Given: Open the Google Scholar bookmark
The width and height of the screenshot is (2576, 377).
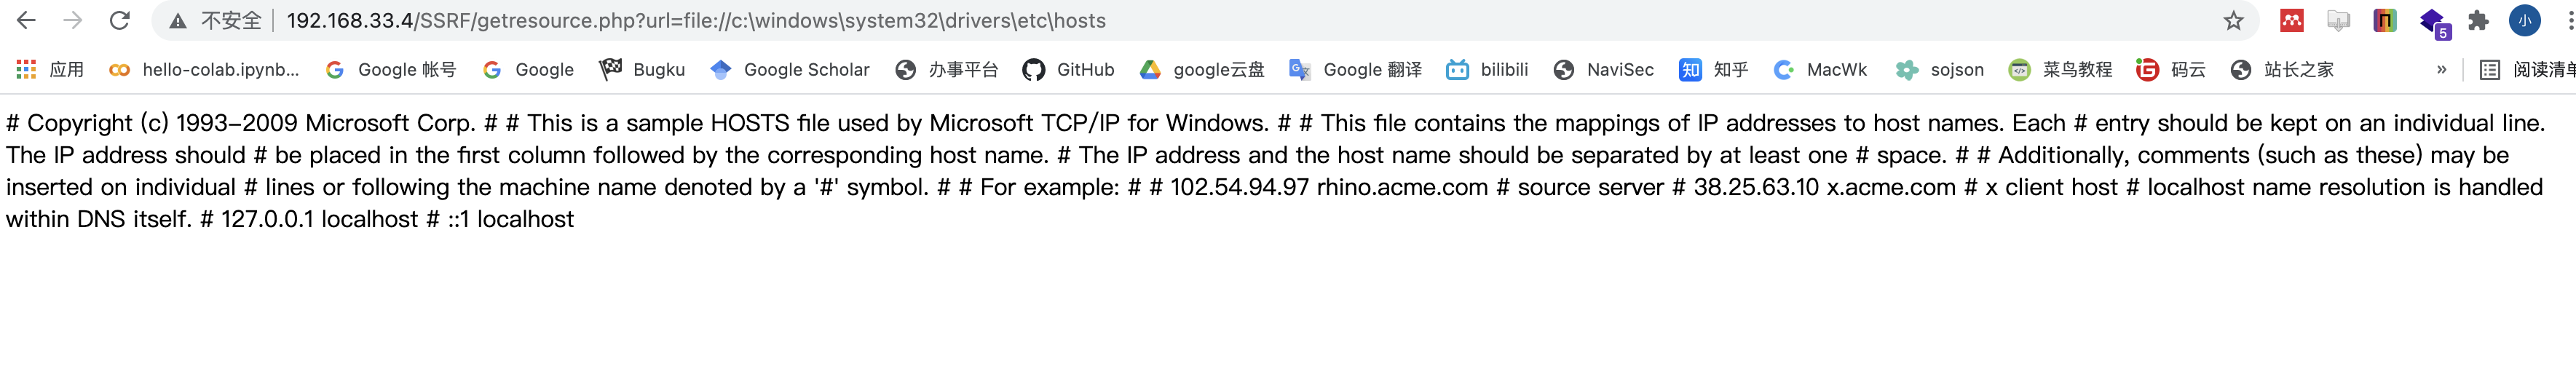Looking at the screenshot, I should [x=789, y=69].
